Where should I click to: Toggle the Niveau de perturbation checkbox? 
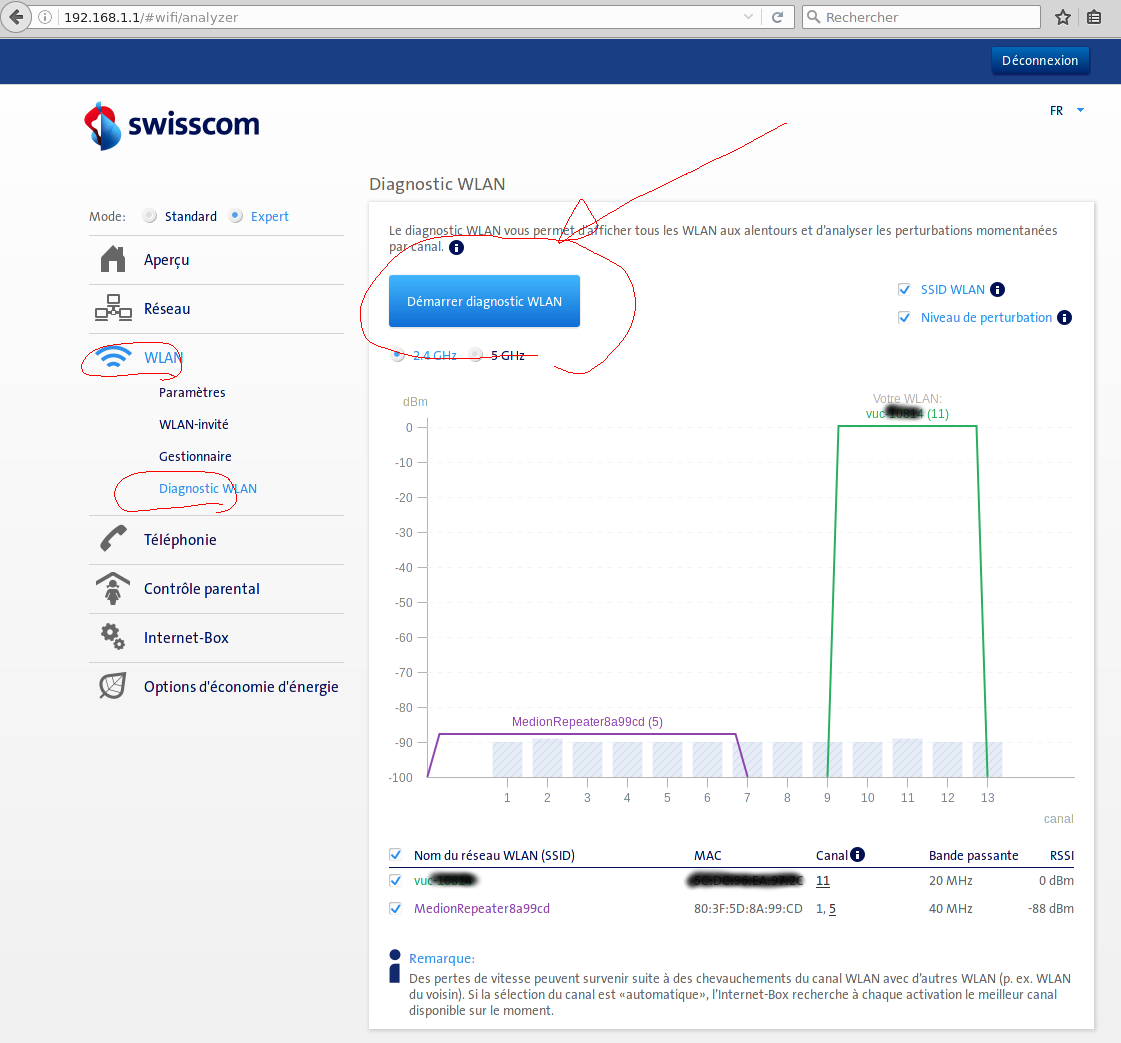click(904, 318)
